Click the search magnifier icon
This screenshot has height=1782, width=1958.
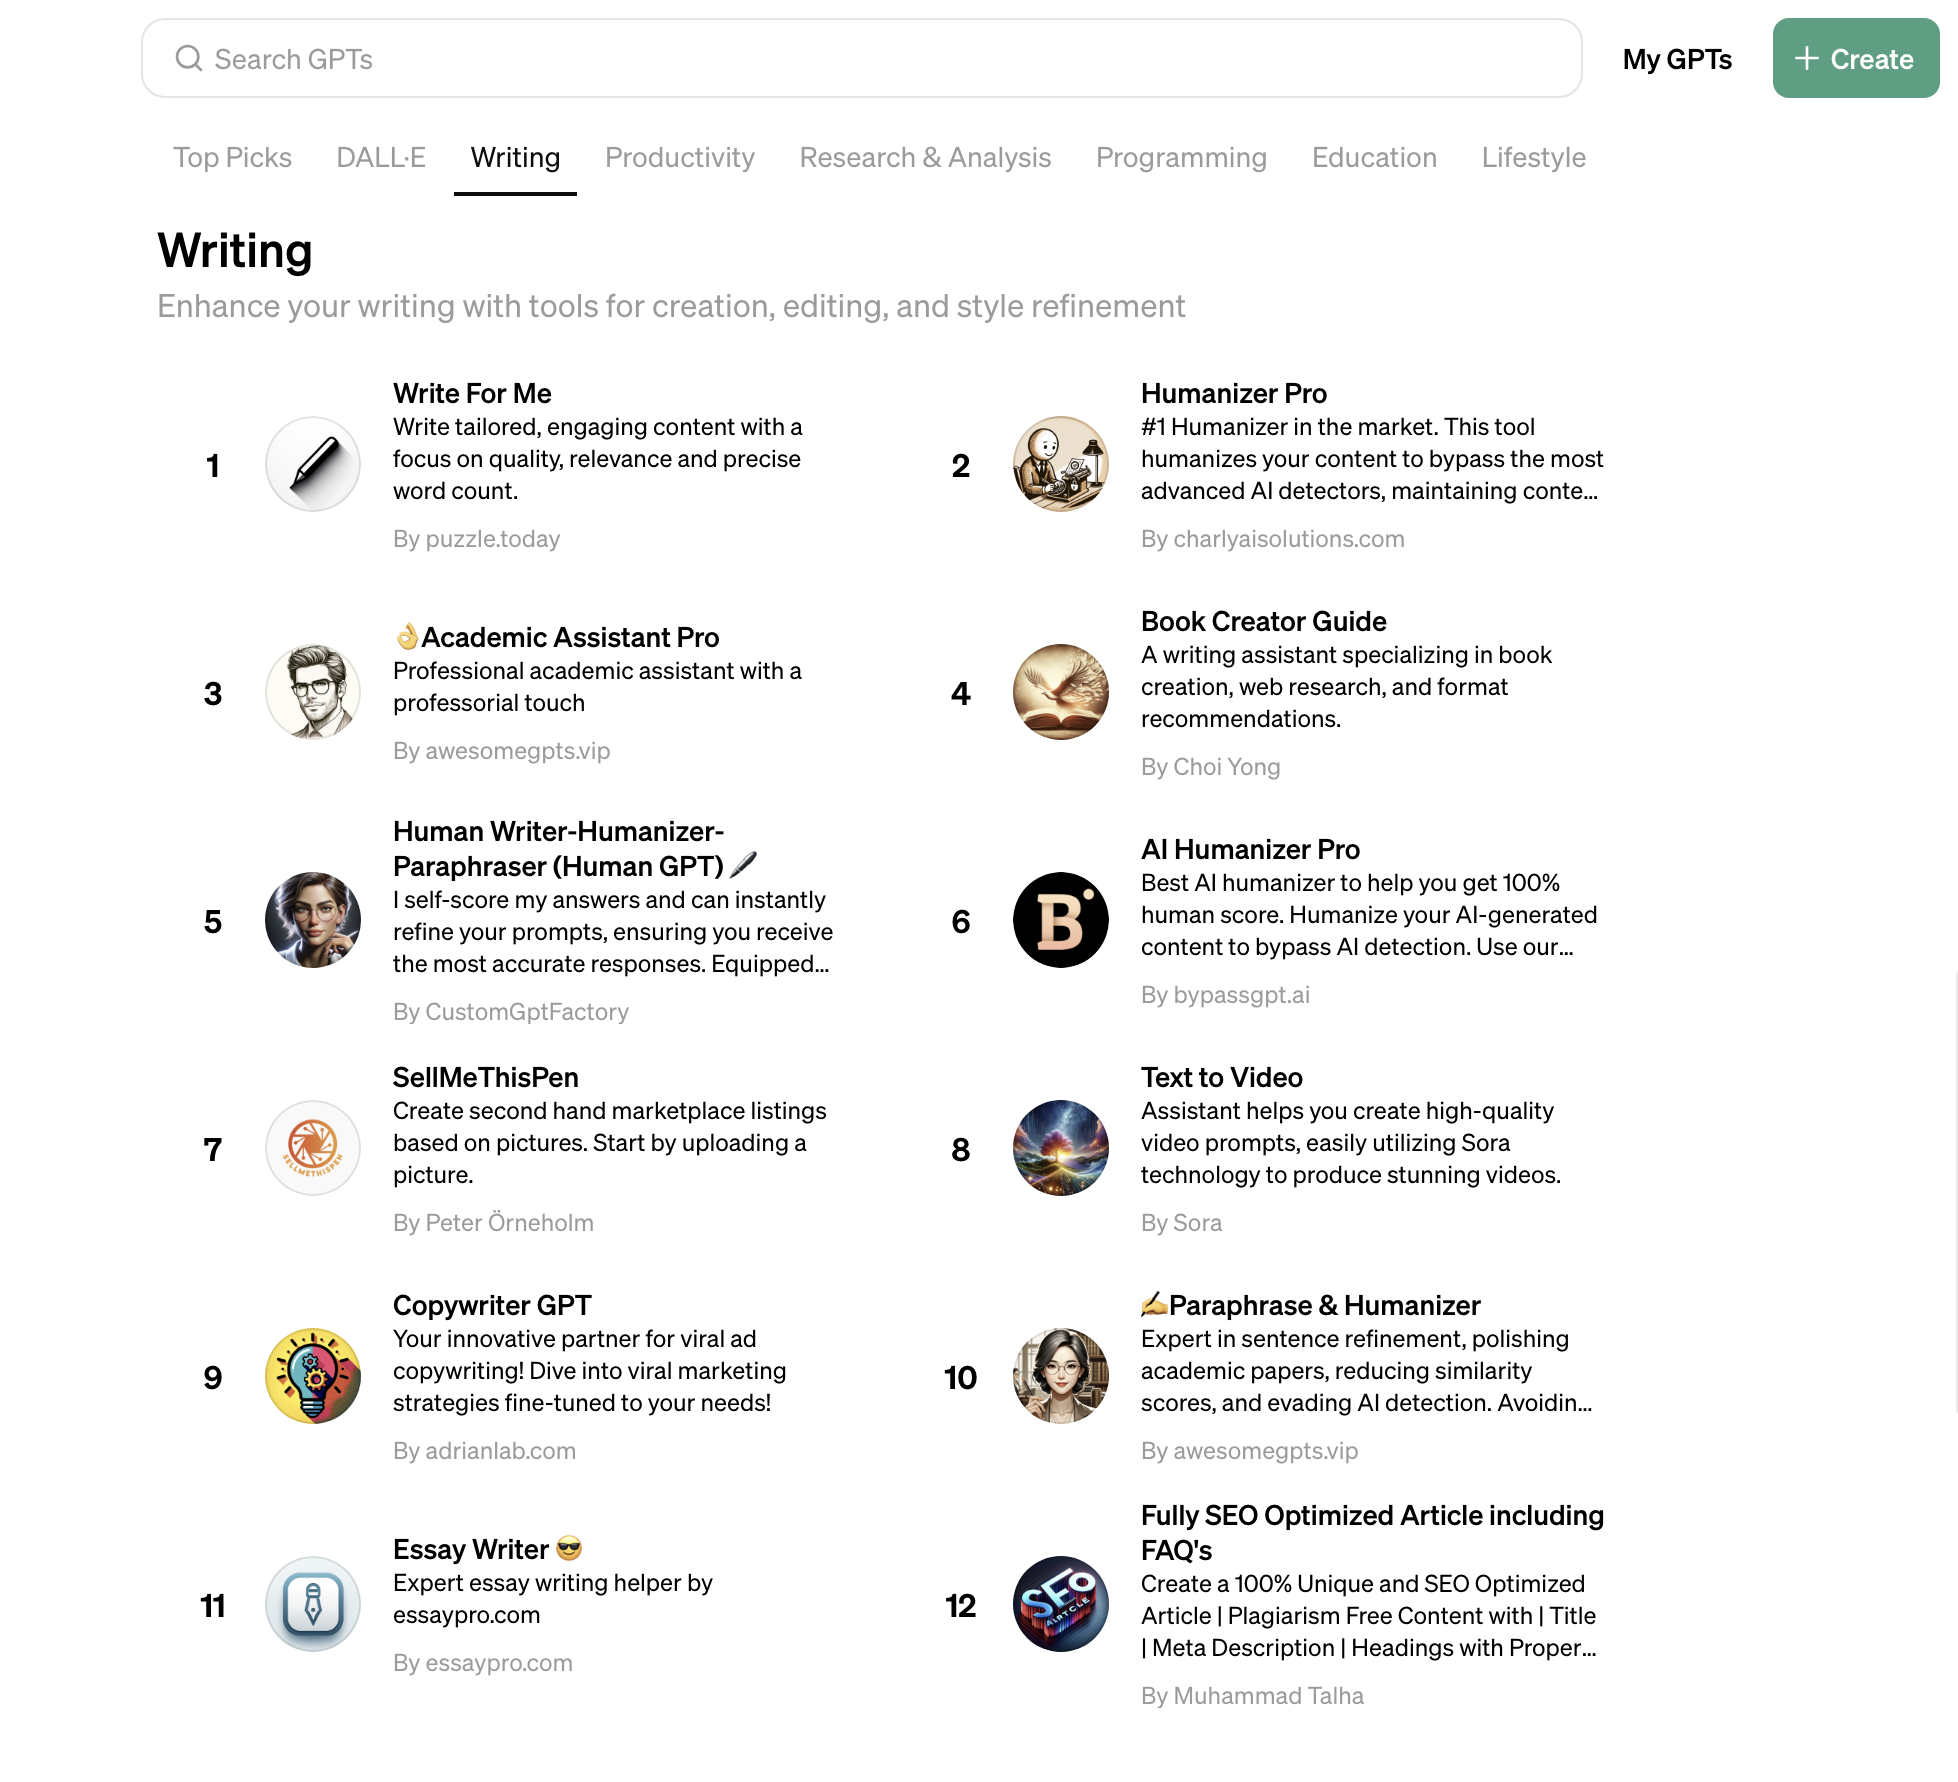click(x=189, y=59)
